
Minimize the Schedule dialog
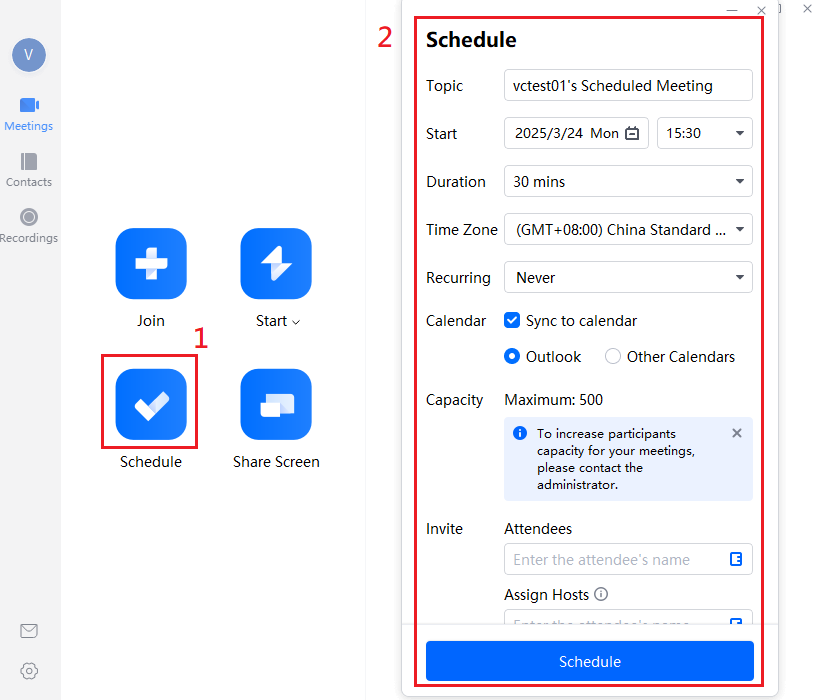(732, 10)
